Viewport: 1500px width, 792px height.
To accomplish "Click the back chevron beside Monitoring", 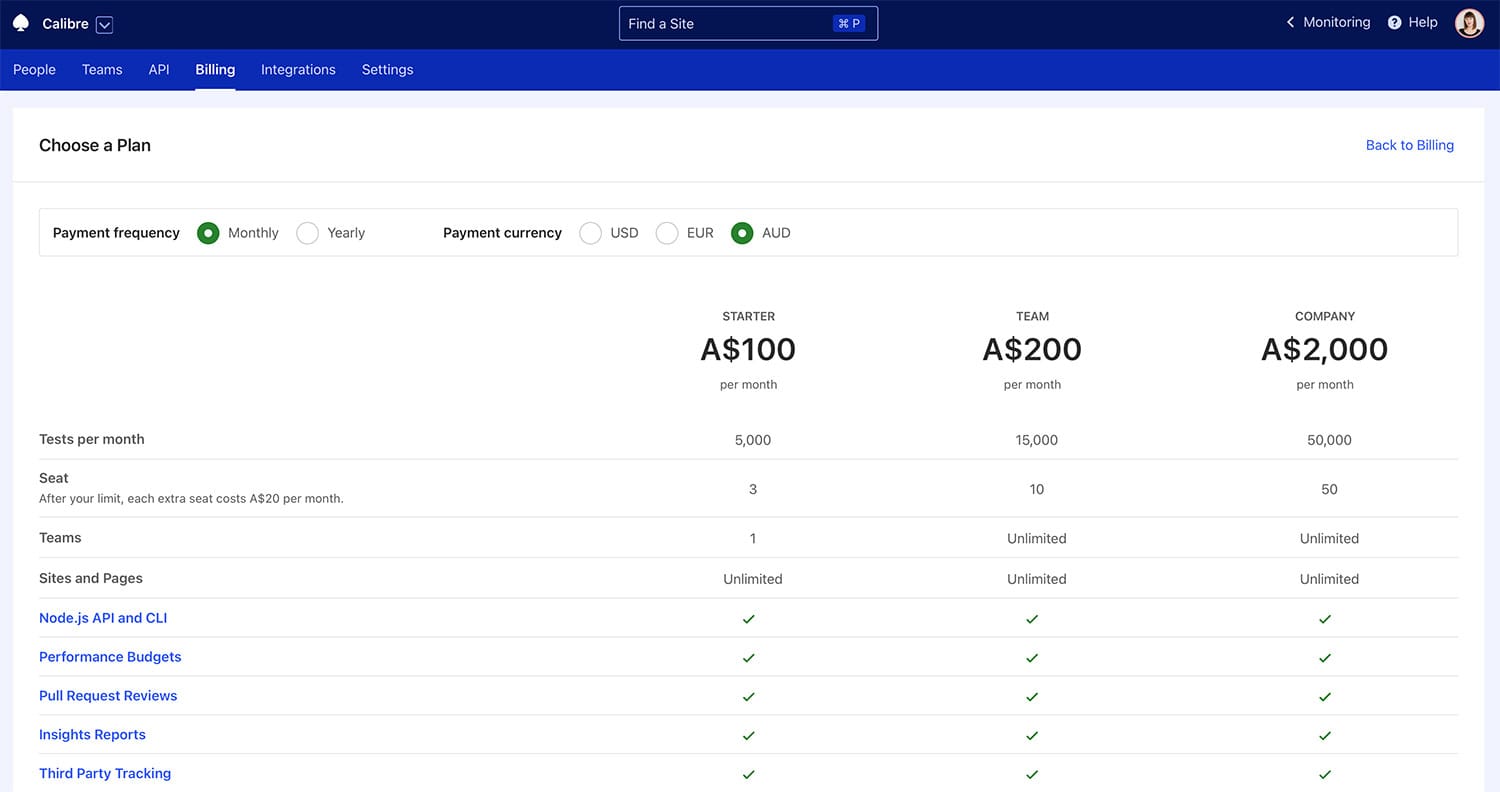I will point(1290,22).
